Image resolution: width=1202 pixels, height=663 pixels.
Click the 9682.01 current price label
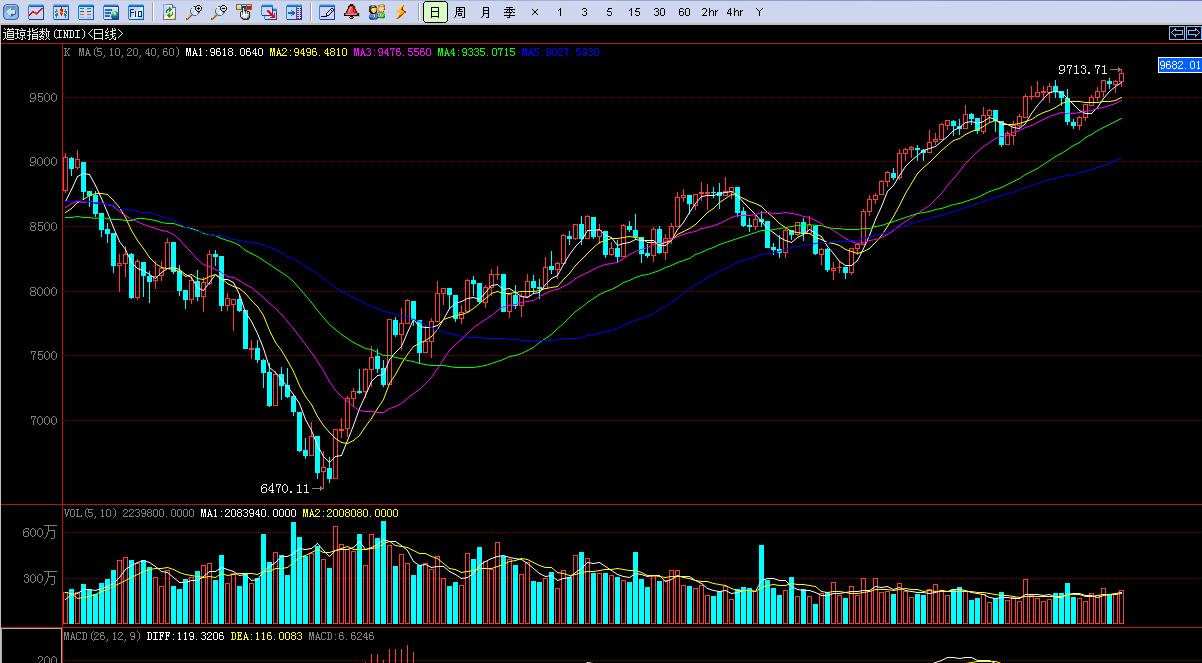pyautogui.click(x=1178, y=65)
